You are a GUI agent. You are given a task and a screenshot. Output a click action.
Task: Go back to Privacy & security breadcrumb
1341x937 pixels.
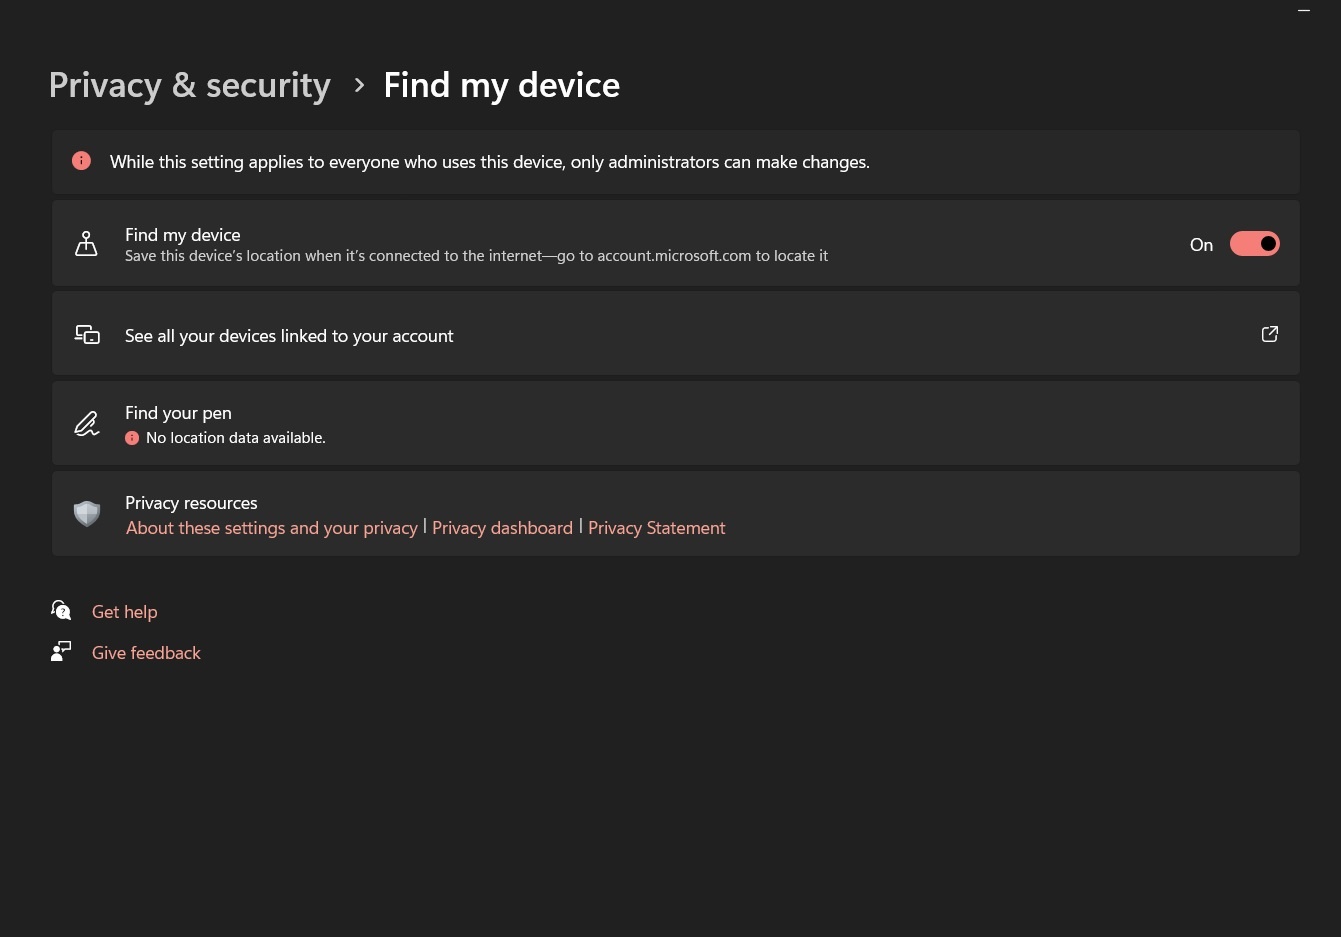coord(190,86)
